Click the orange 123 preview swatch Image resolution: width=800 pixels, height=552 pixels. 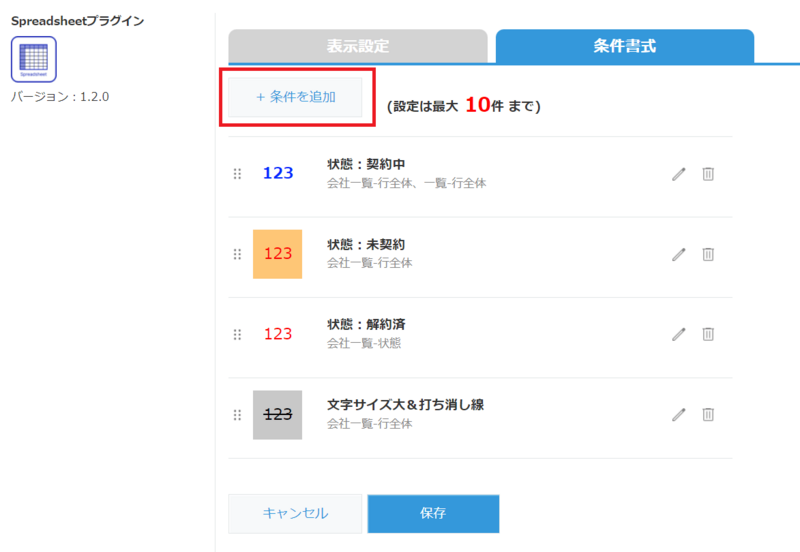point(277,254)
